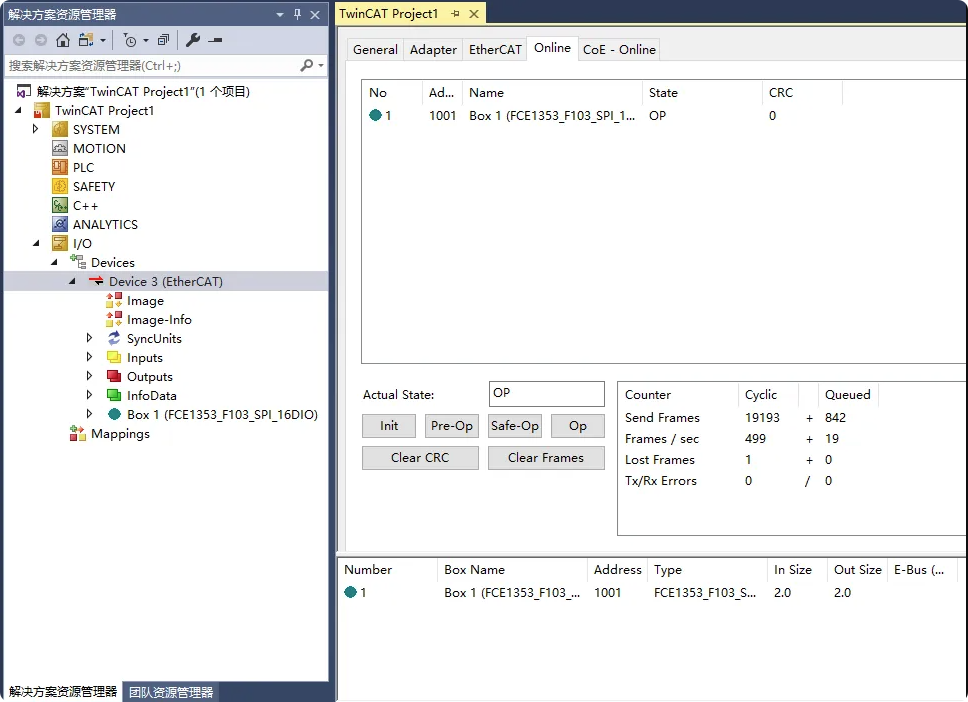Expand the SyncUnits node
This screenshot has width=968, height=702.
(x=90, y=338)
